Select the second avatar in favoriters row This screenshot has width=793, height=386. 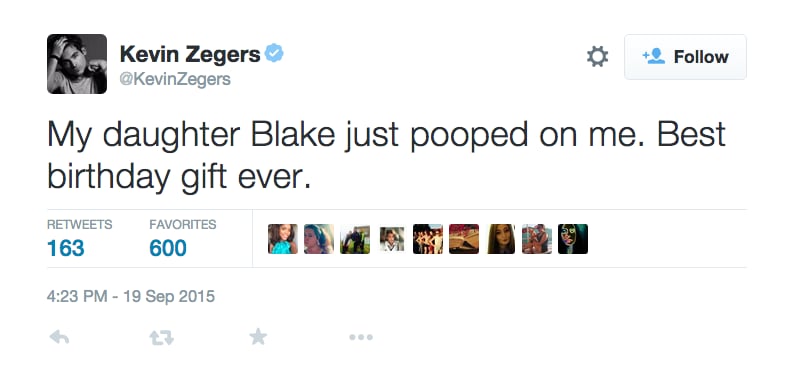(319, 239)
